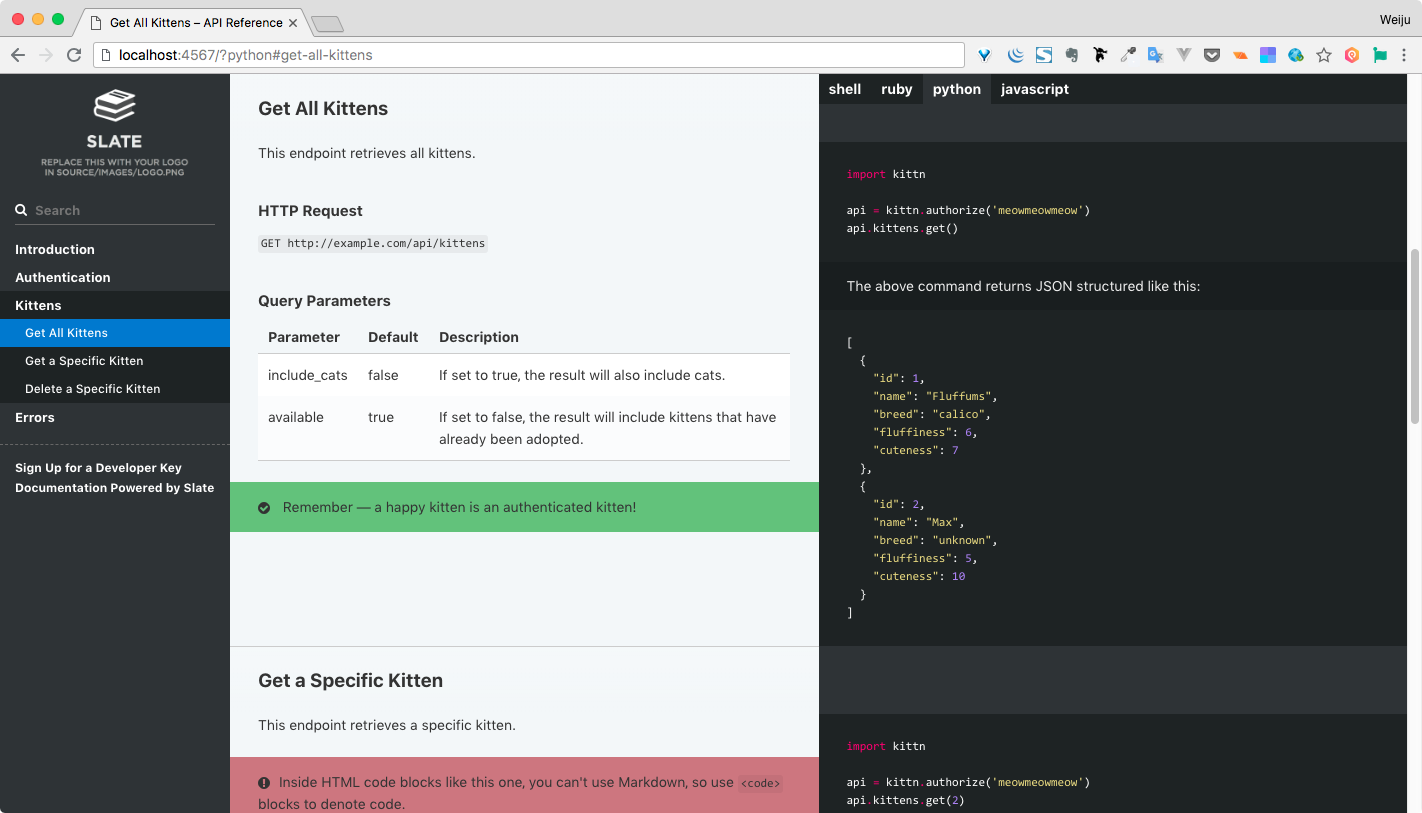Navigate to Delete a Specific Kitten

click(x=92, y=389)
